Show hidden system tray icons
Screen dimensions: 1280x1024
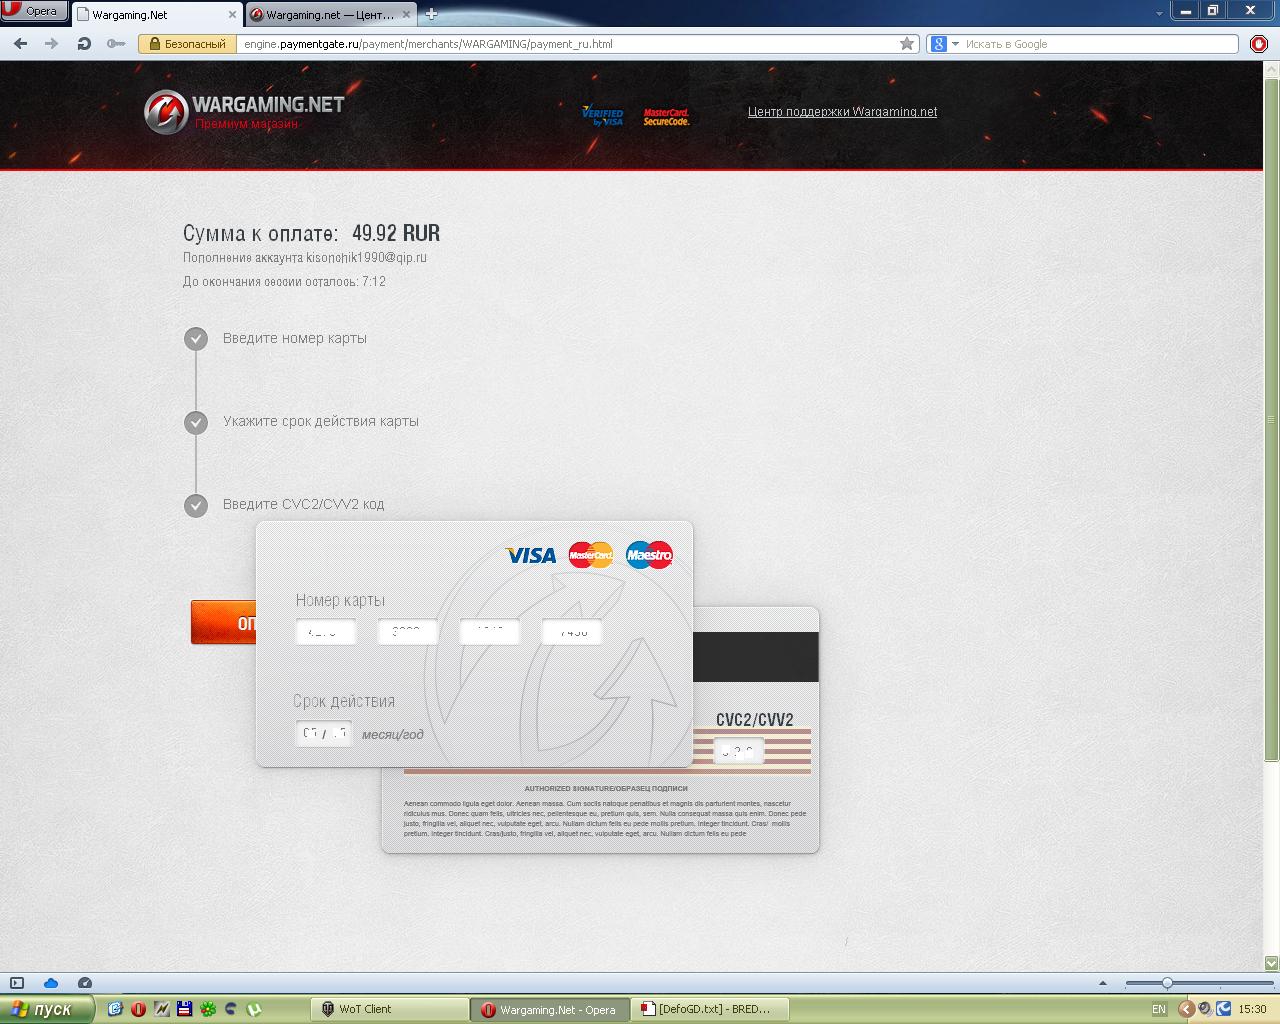(1186, 1009)
